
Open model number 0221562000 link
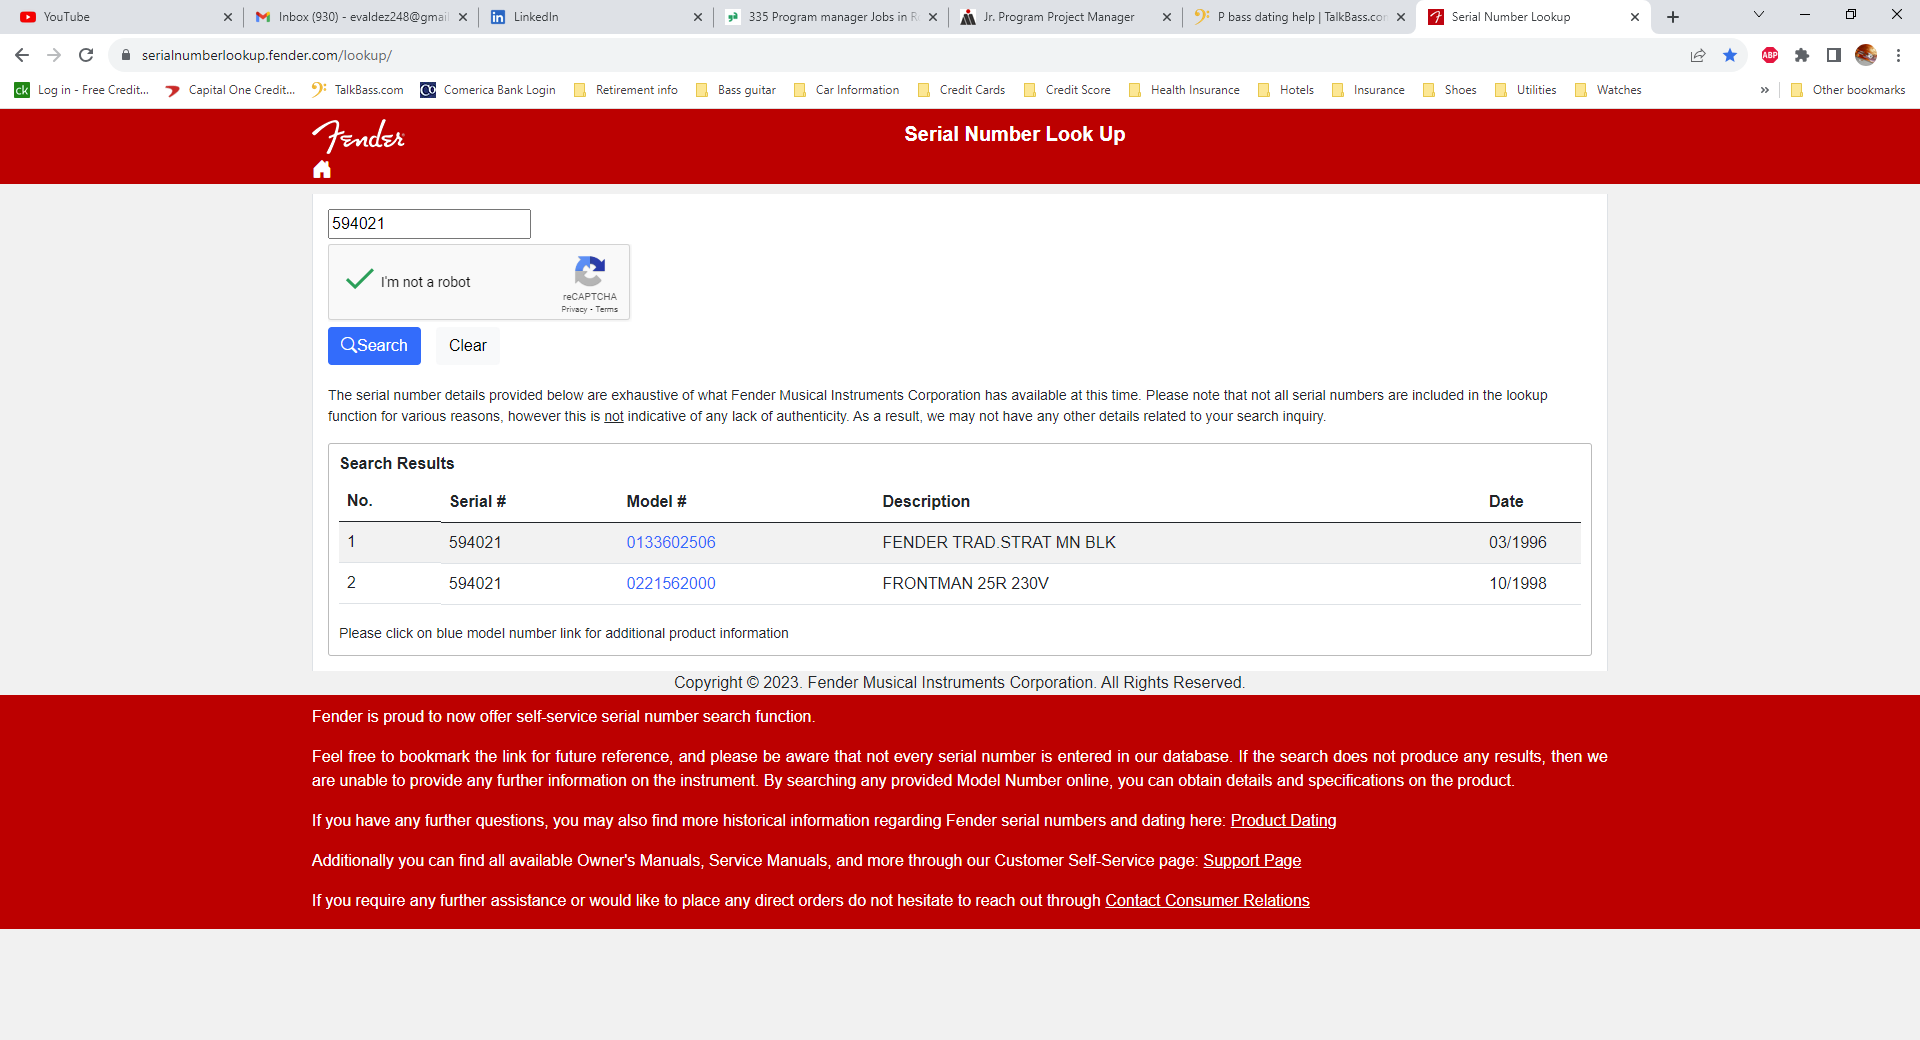click(x=671, y=583)
